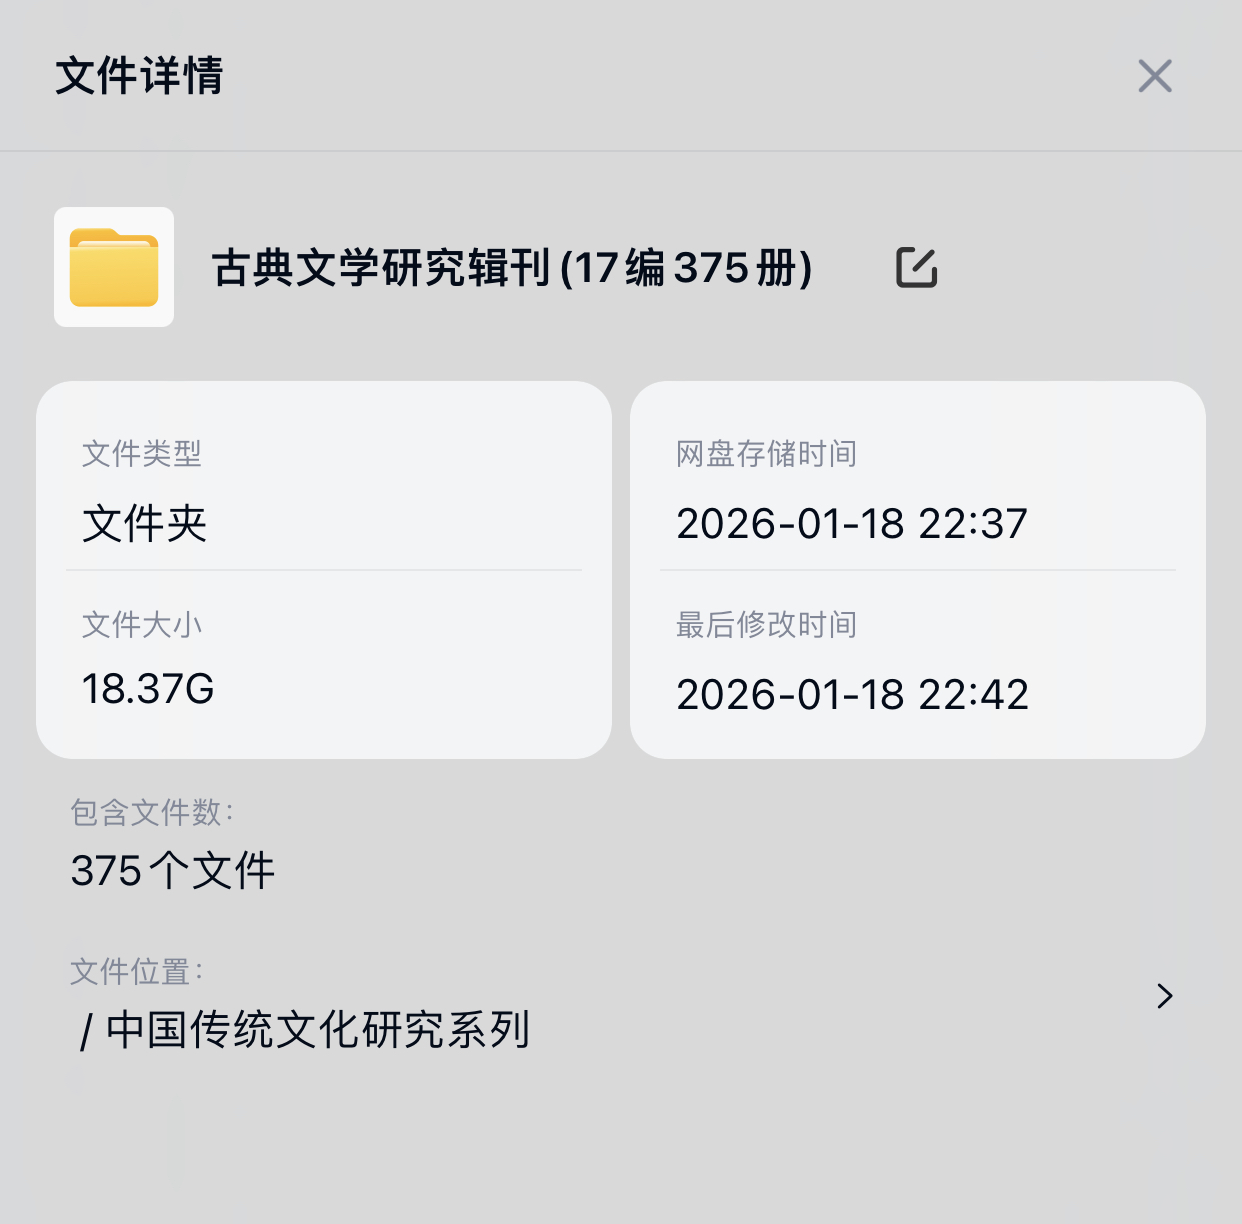
Task: Click the 最后修改时间 label
Action: (x=766, y=625)
